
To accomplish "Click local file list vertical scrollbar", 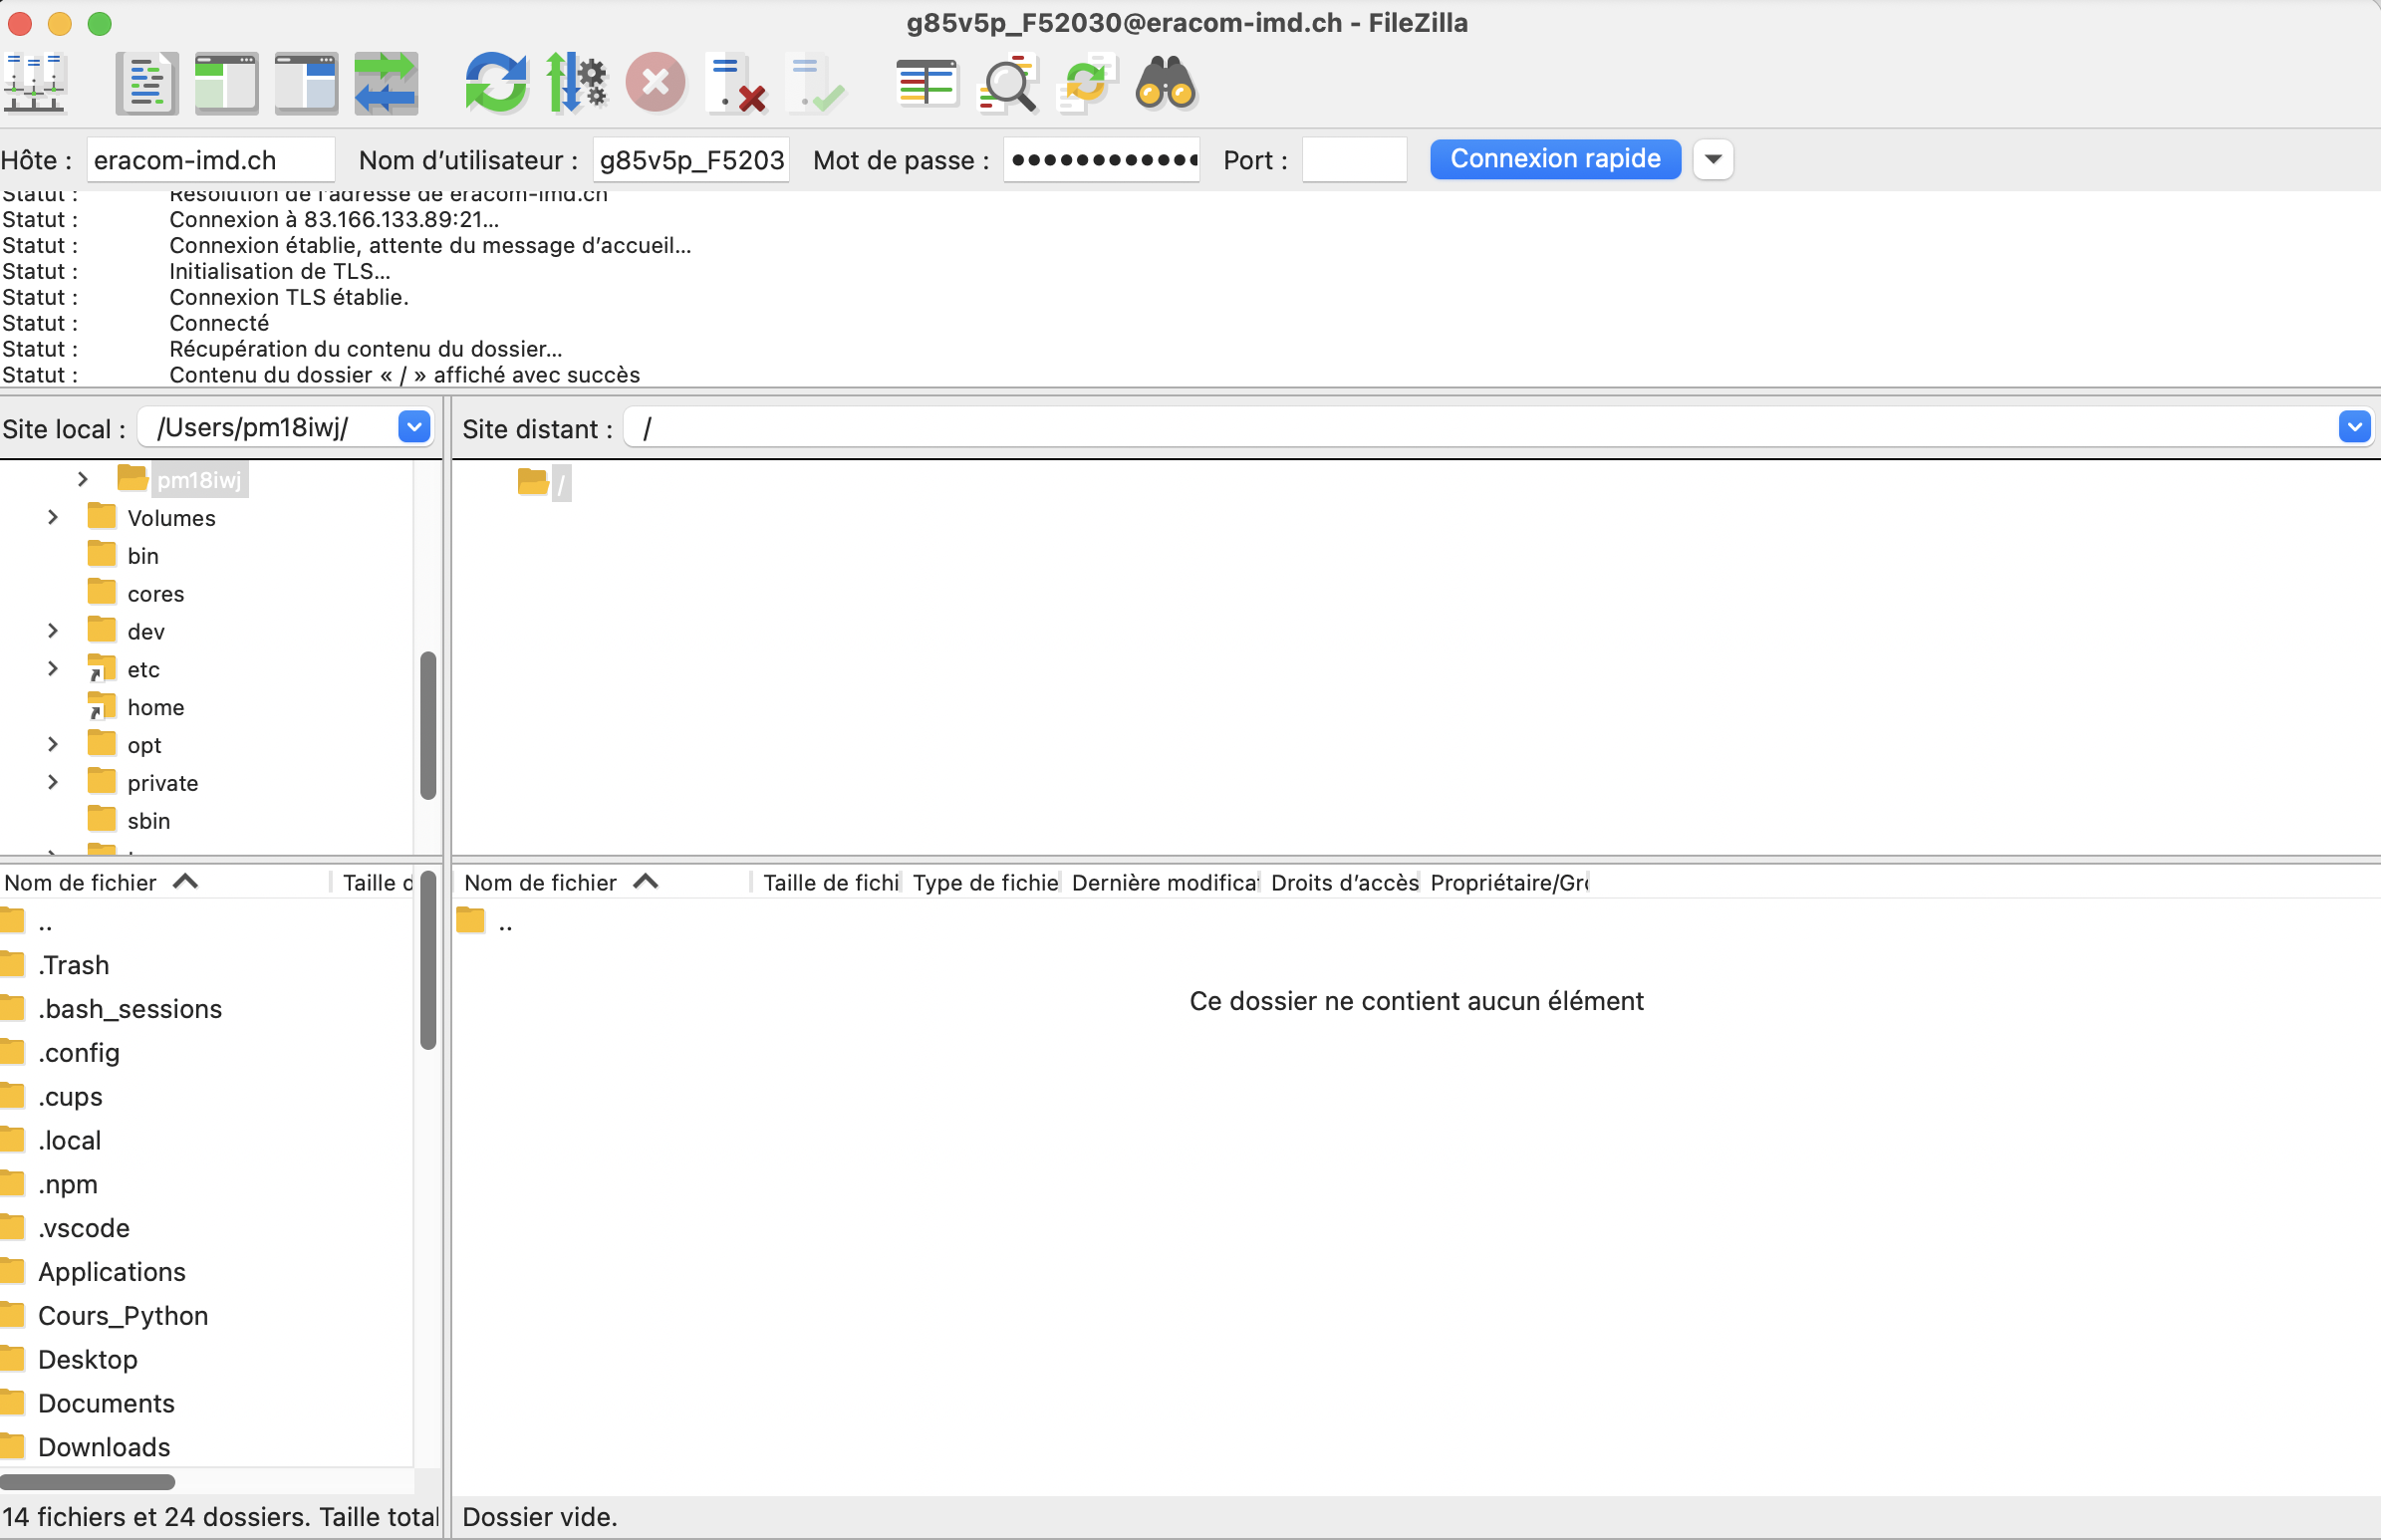I will coord(428,960).
